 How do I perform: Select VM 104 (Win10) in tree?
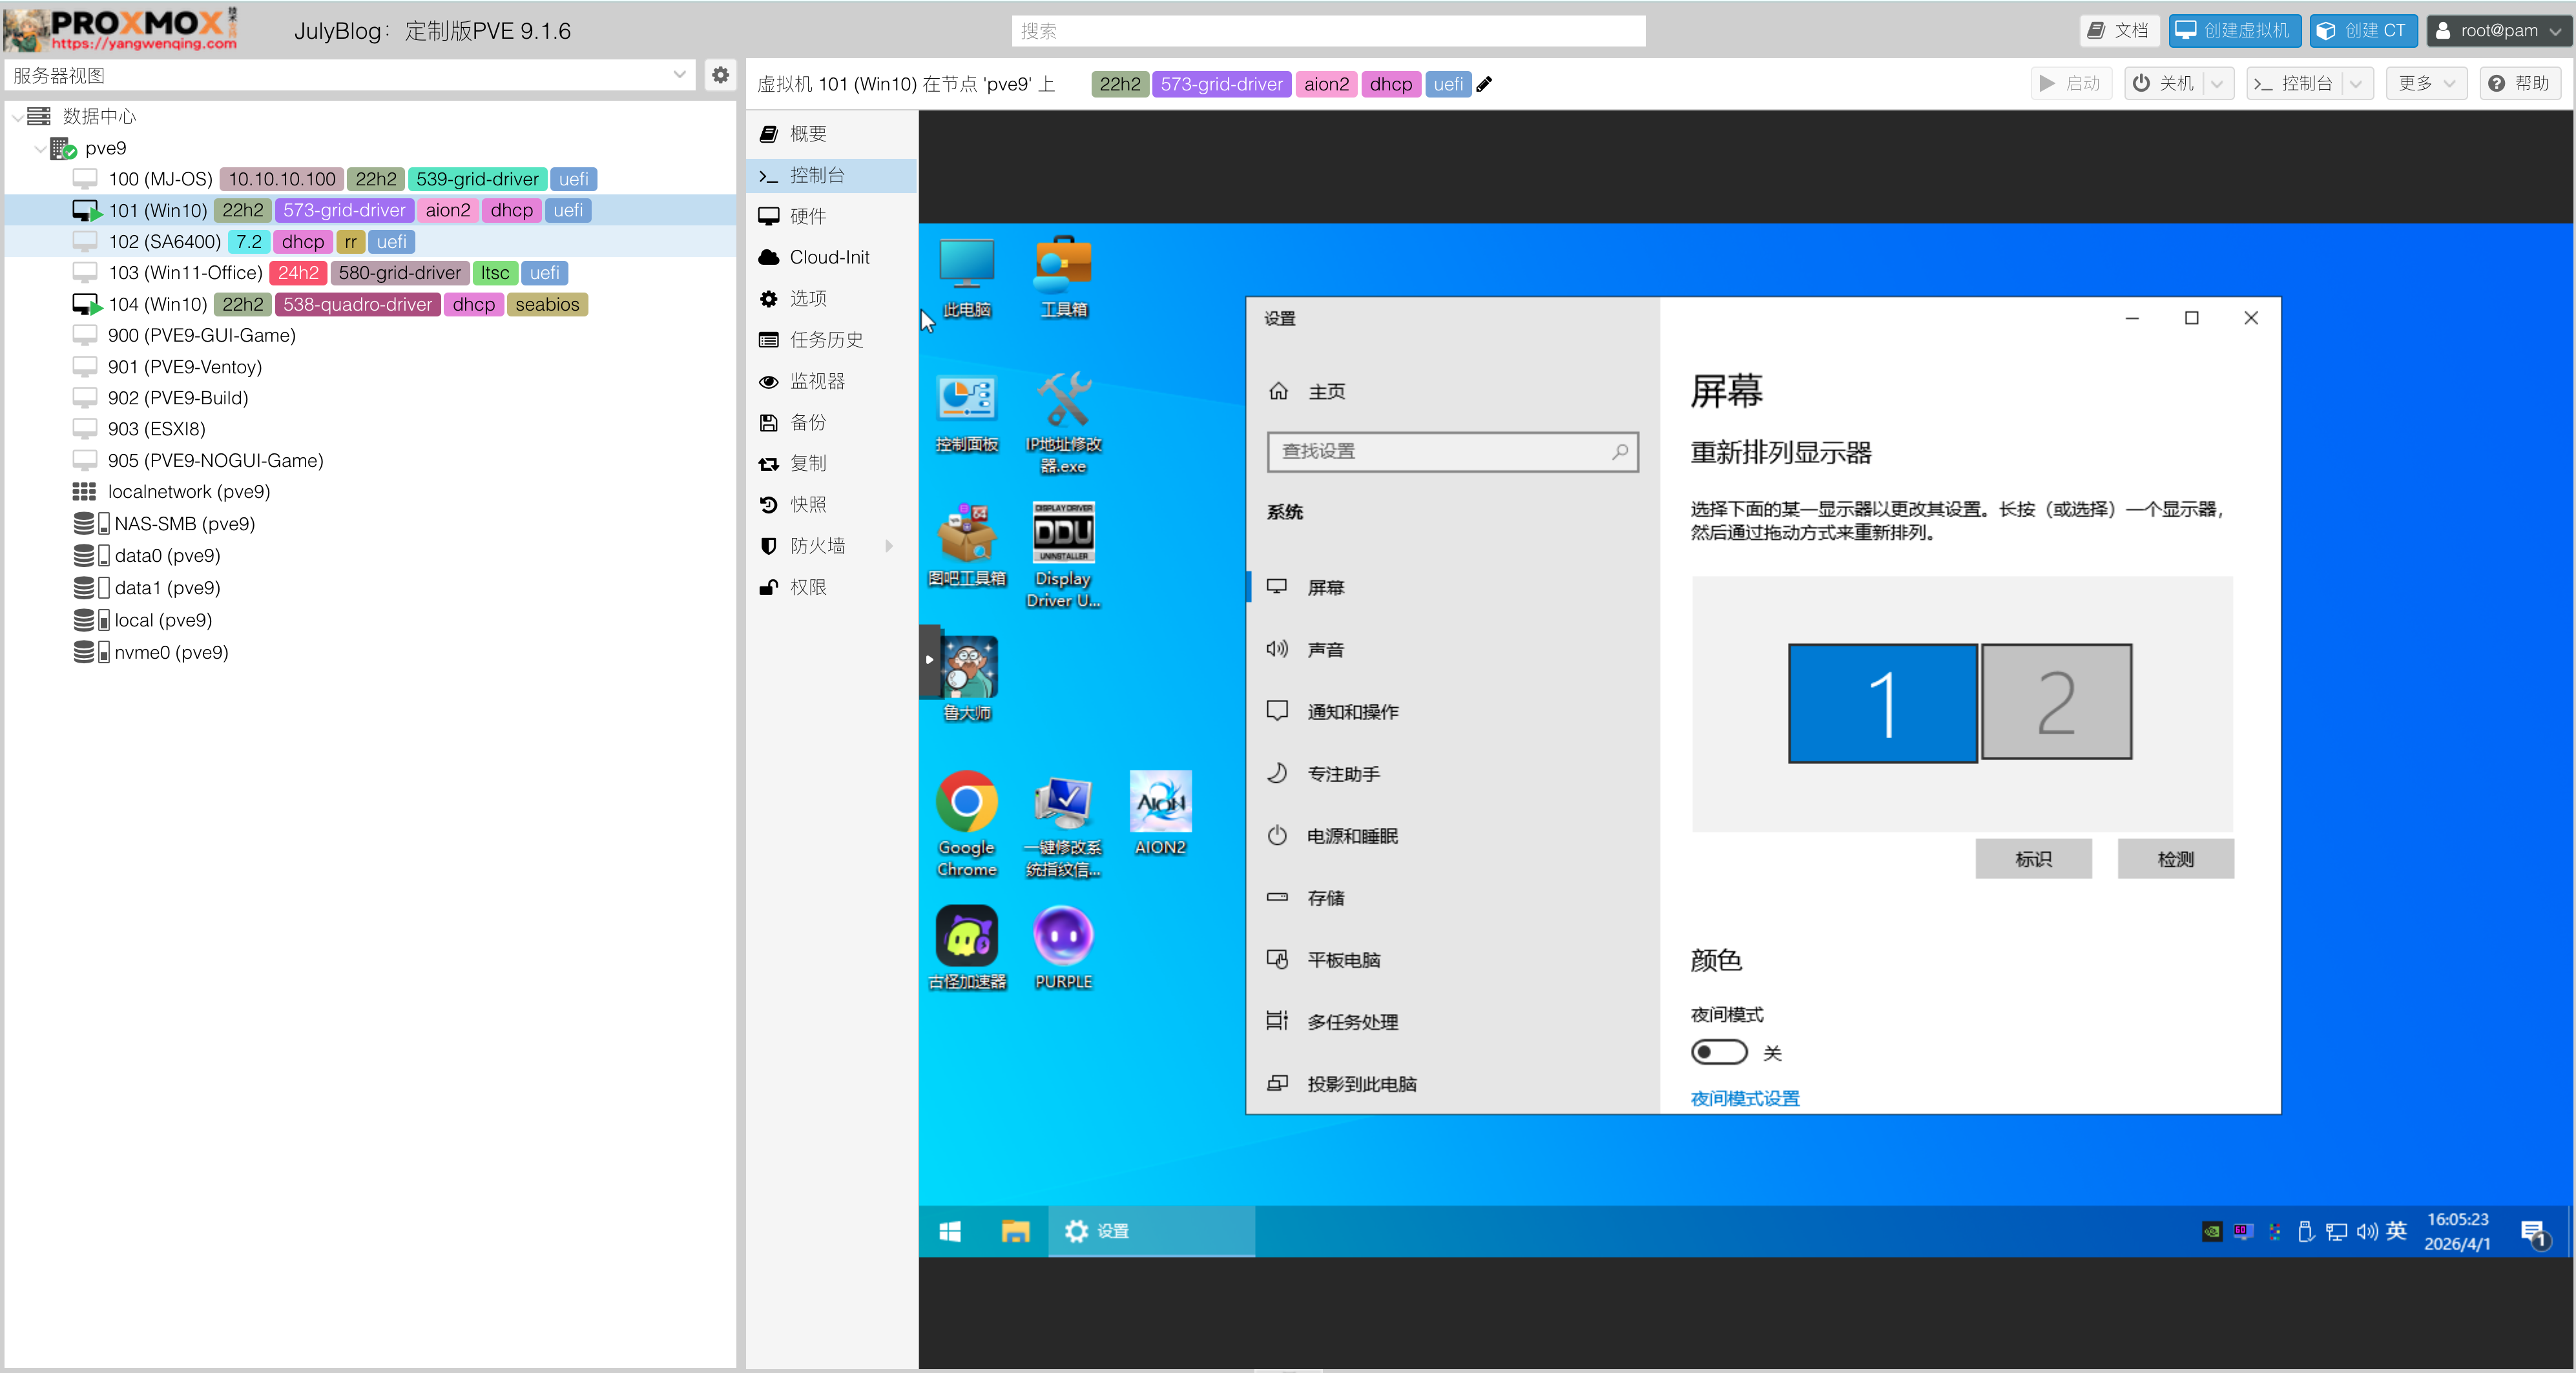[158, 304]
